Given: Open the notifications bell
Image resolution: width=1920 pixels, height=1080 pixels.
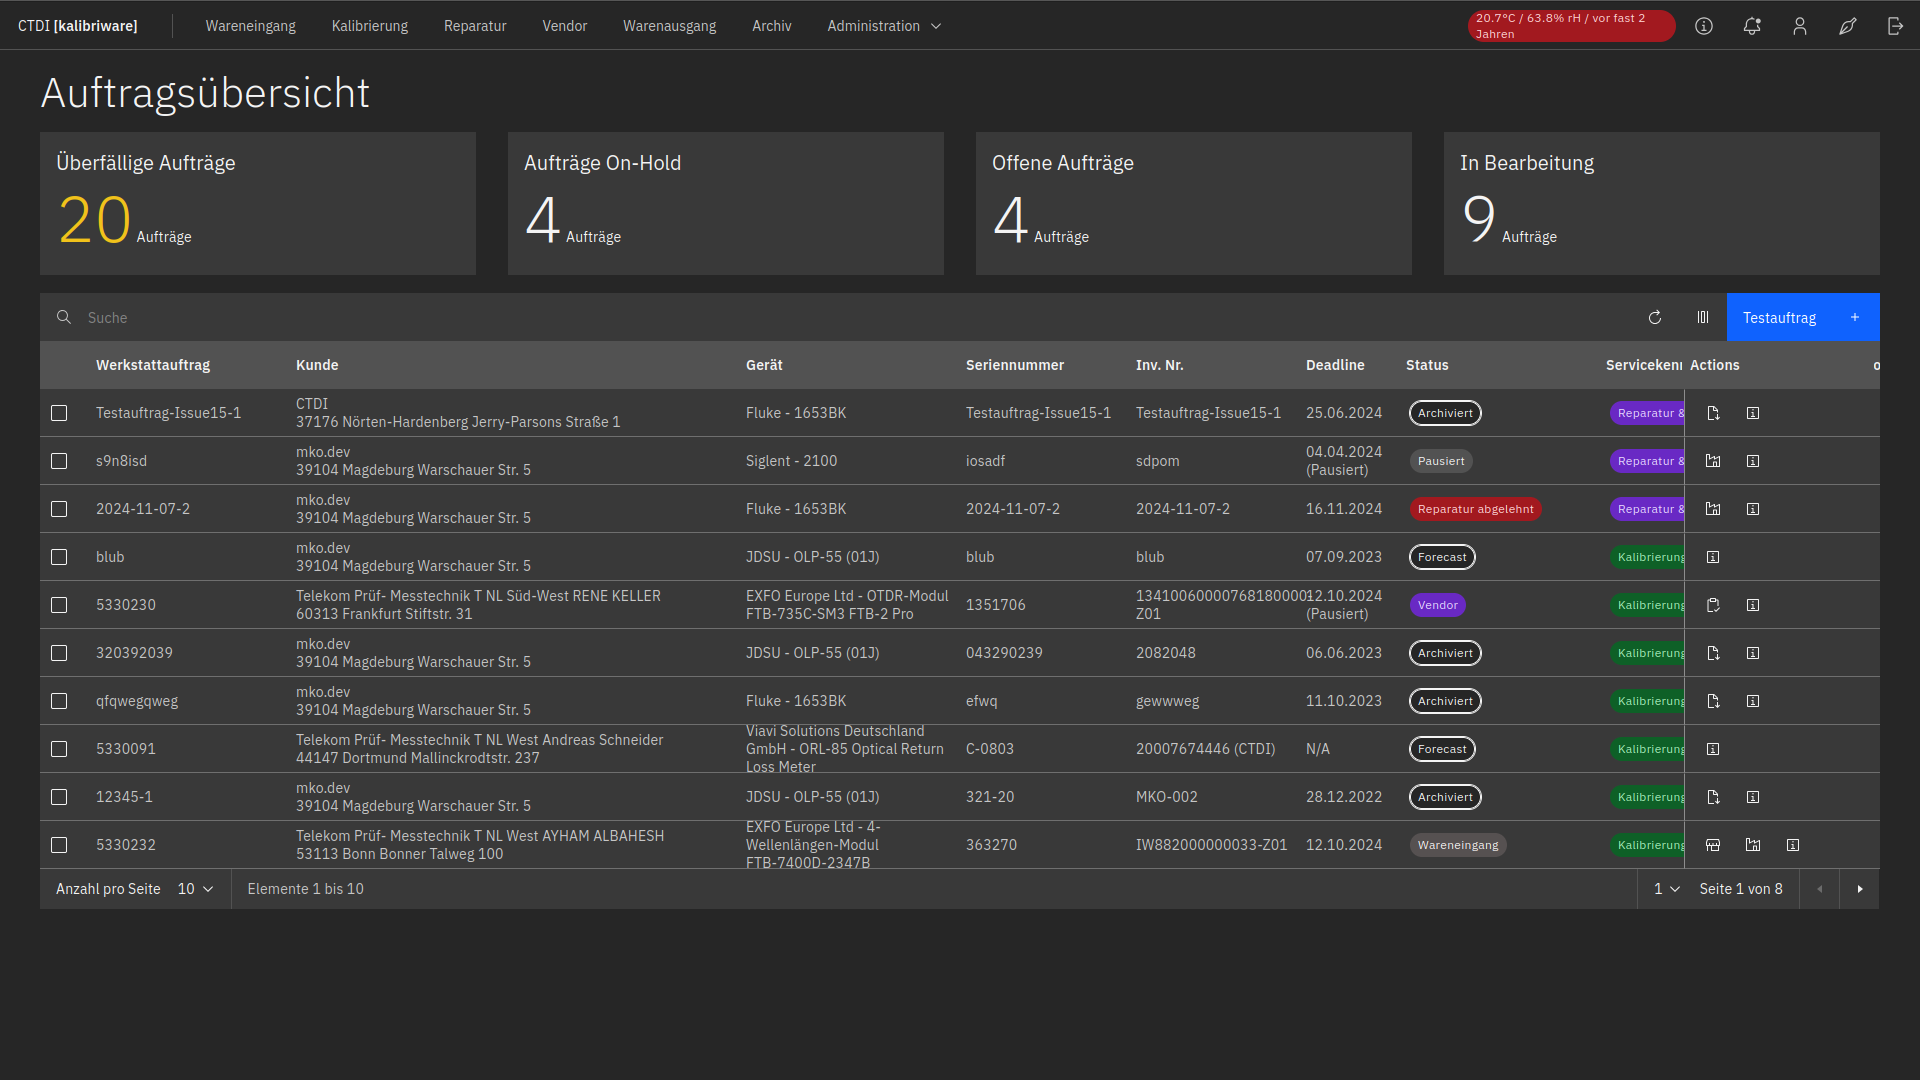Looking at the screenshot, I should (x=1752, y=26).
